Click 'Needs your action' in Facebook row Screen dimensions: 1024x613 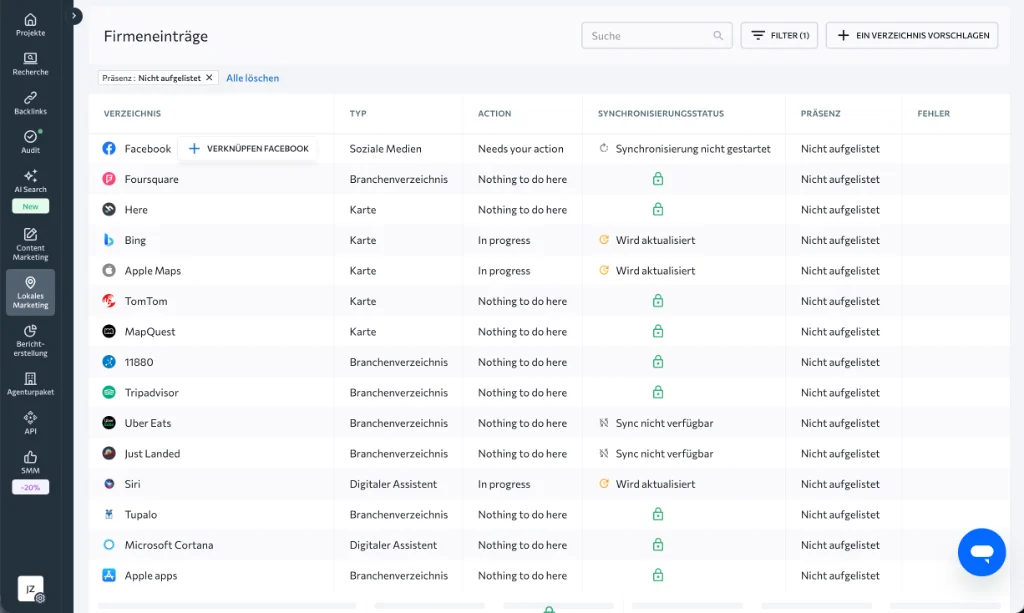(520, 149)
